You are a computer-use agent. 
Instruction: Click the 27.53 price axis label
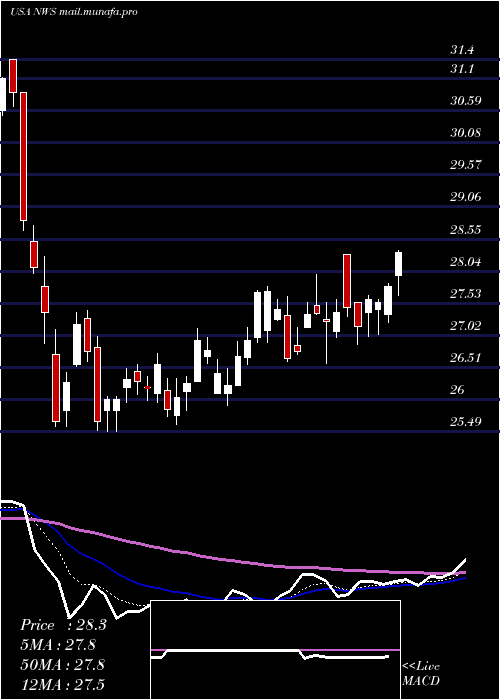(x=466, y=294)
